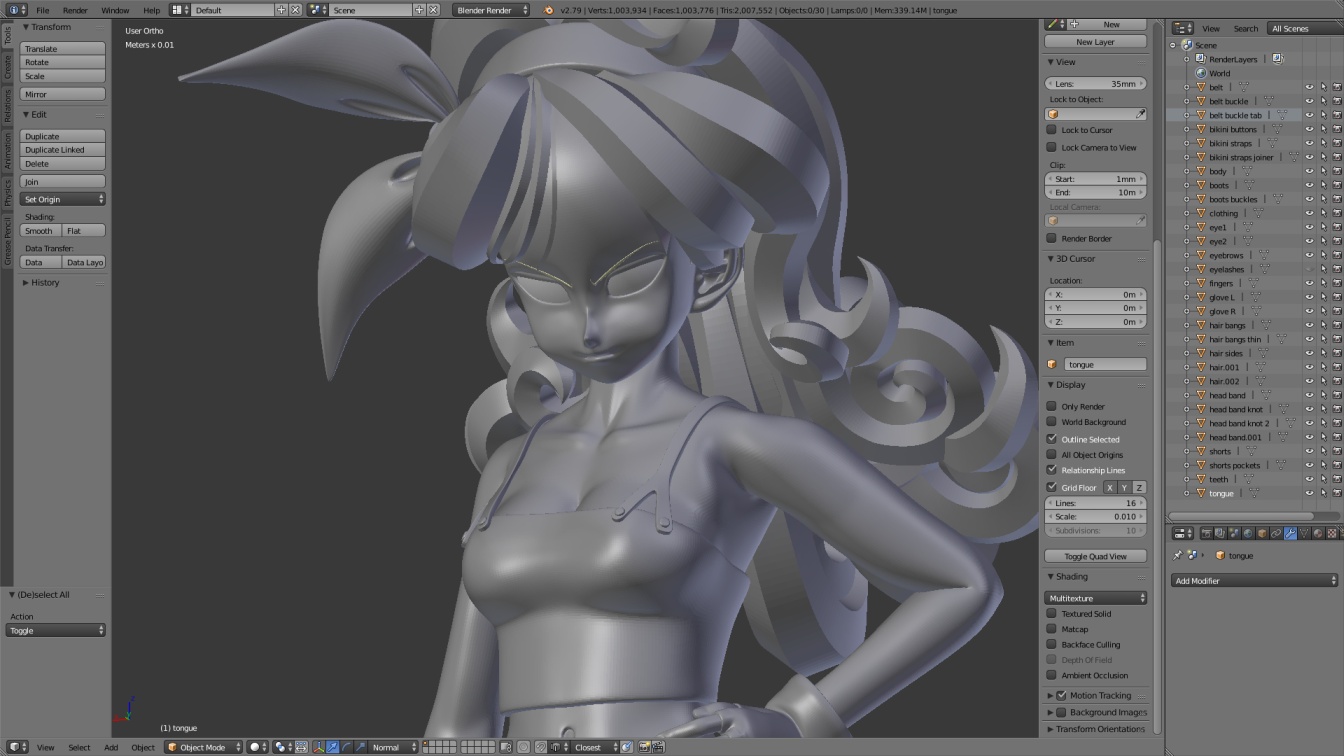Adjust the Lens 35mm value slider
The height and width of the screenshot is (756, 1344).
click(1095, 84)
